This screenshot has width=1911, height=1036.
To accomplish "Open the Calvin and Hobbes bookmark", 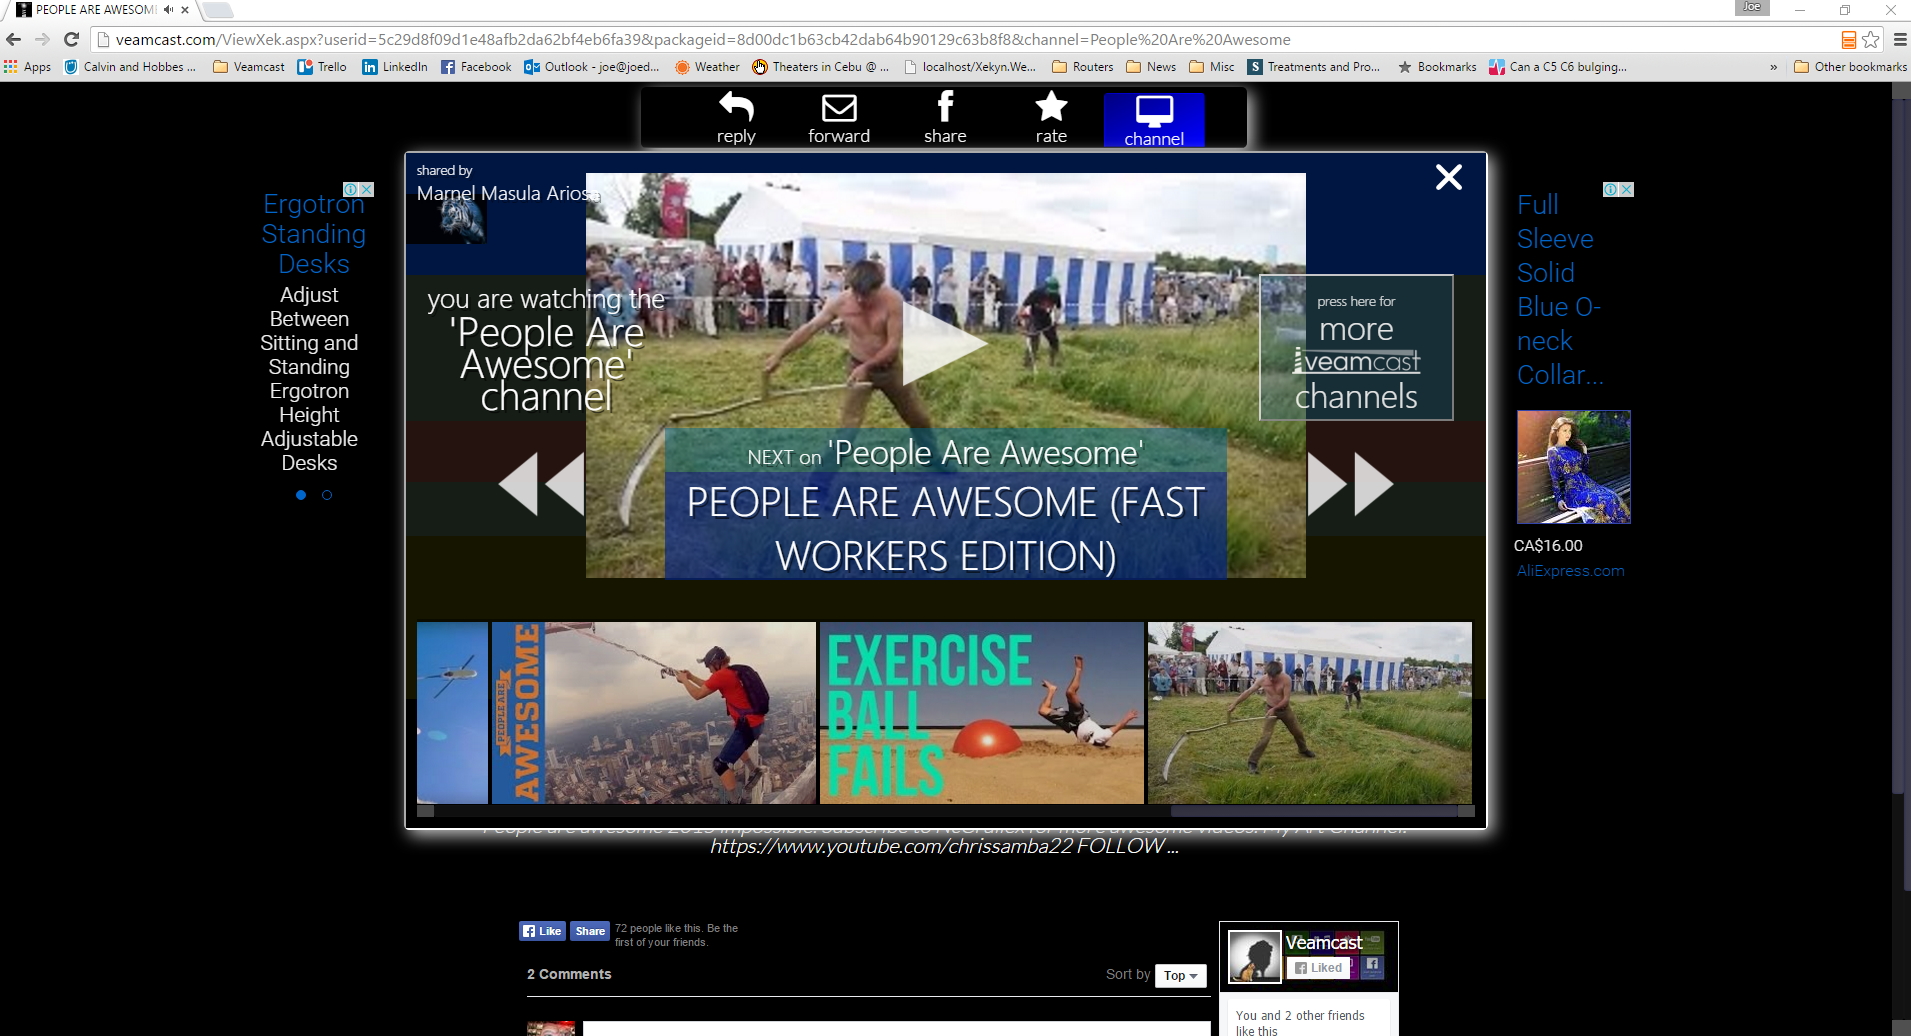I will click(x=130, y=67).
